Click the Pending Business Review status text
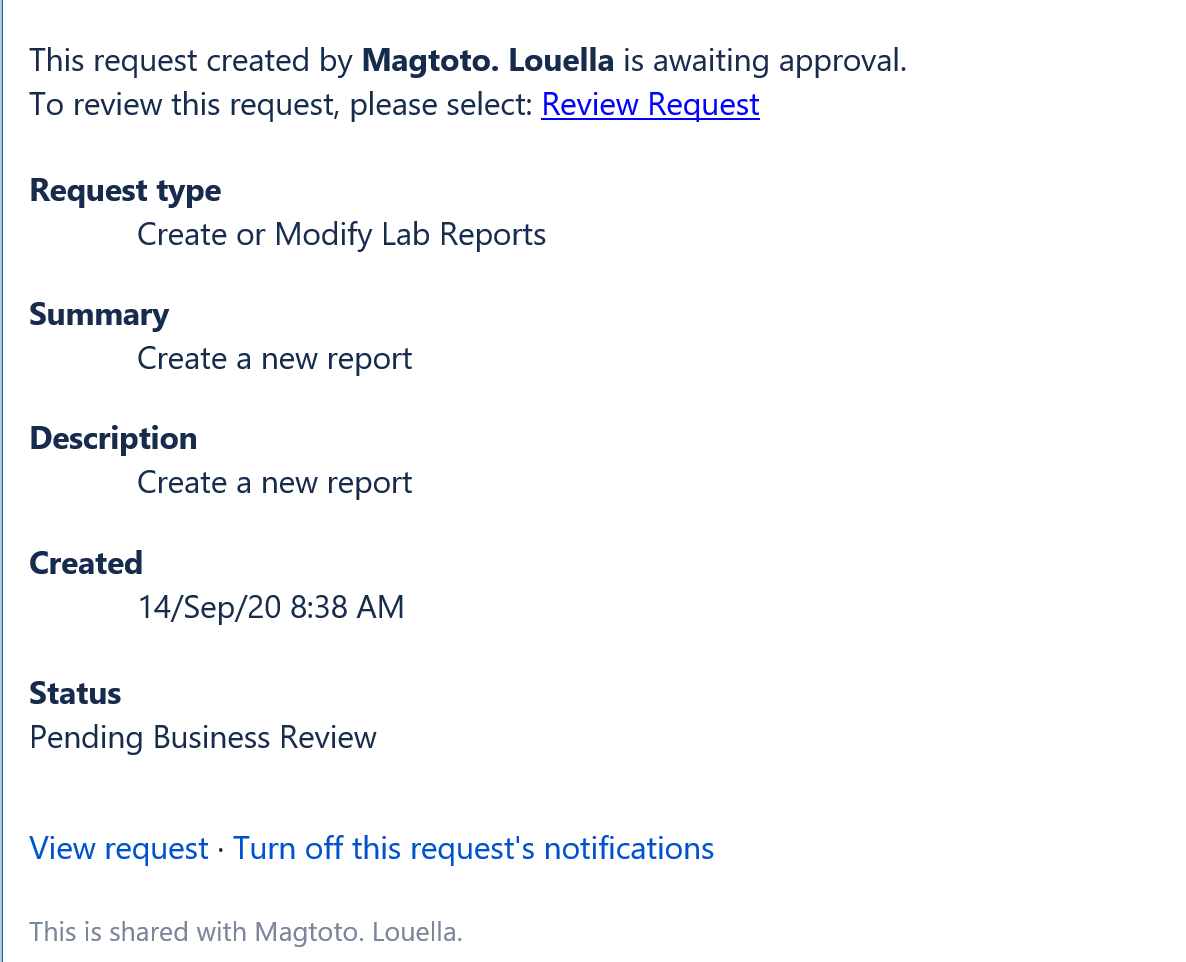Viewport: 1186px width, 962px height. pos(203,737)
